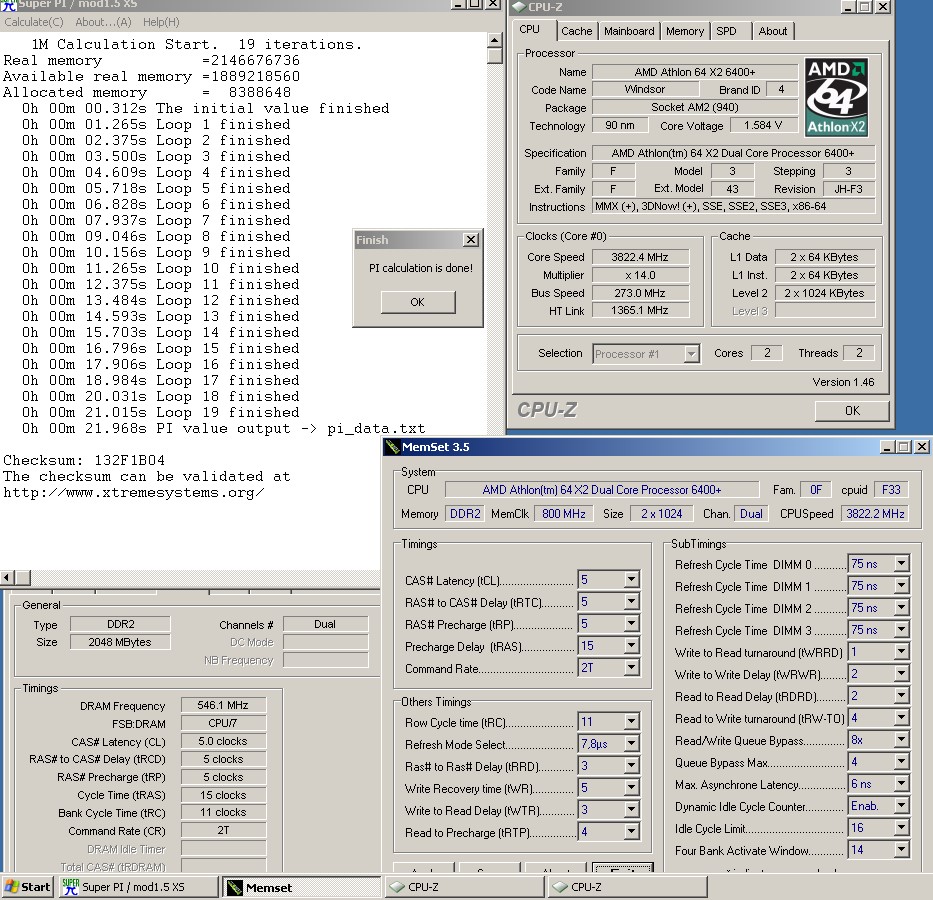Expand the Read to Precharge (tRTP) dropdown

[x=631, y=832]
